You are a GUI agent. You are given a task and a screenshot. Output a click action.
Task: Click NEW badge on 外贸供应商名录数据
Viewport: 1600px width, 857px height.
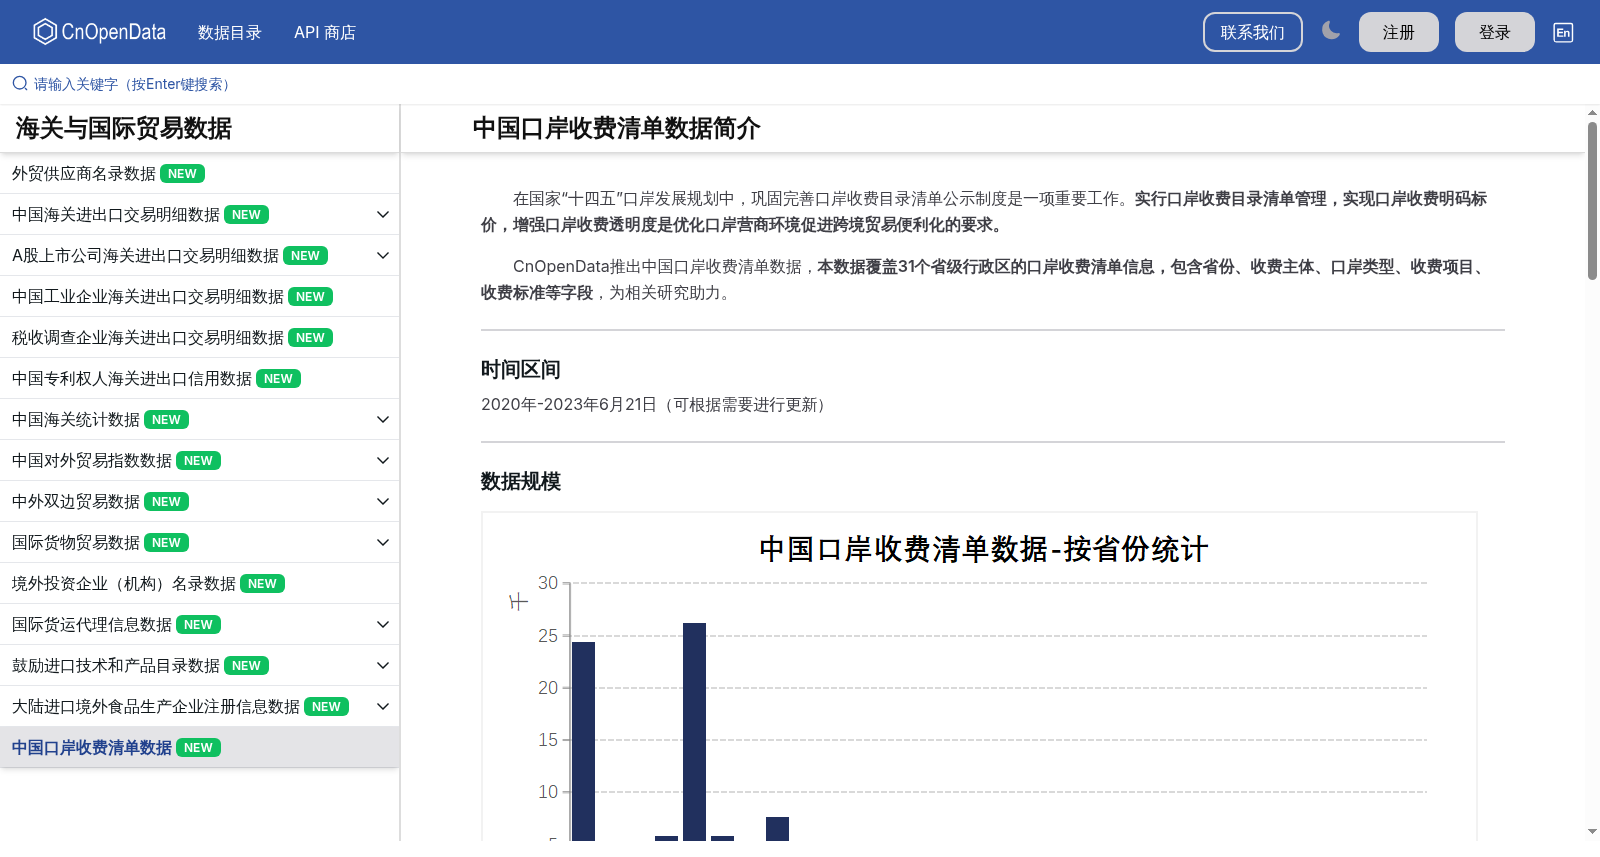[x=182, y=173]
